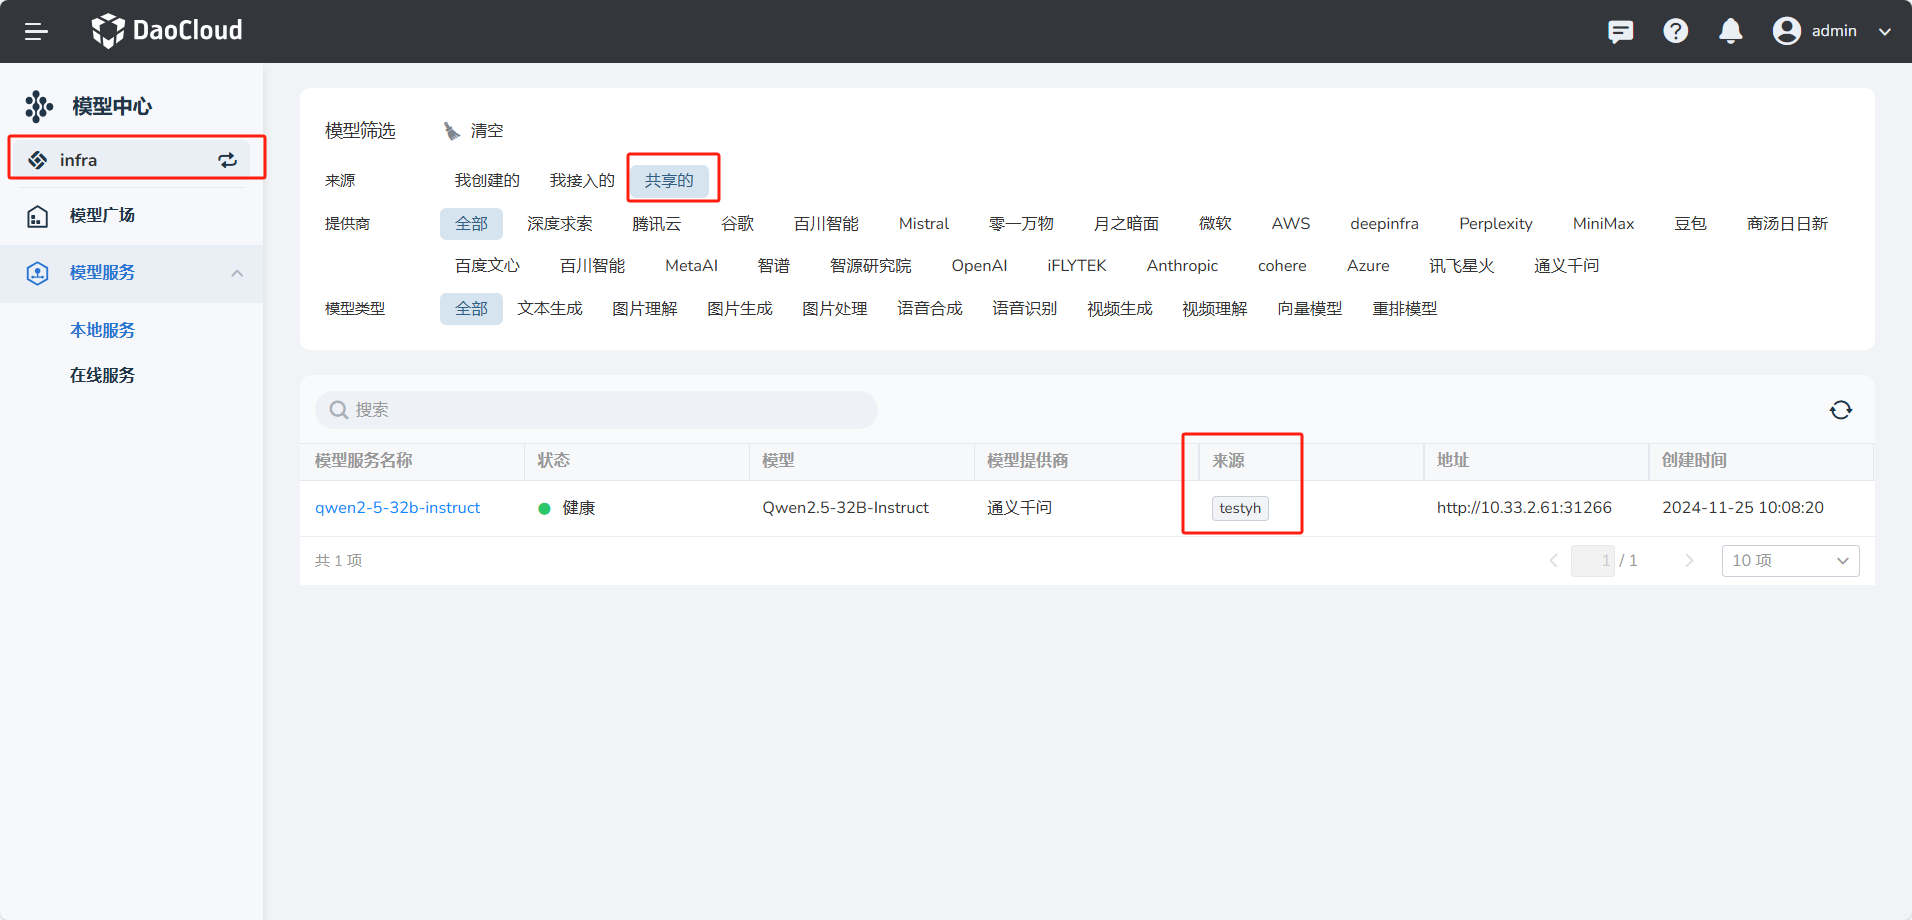Image resolution: width=1912 pixels, height=920 pixels.
Task: Switch workspace using the infra swap icon
Action: pos(228,160)
